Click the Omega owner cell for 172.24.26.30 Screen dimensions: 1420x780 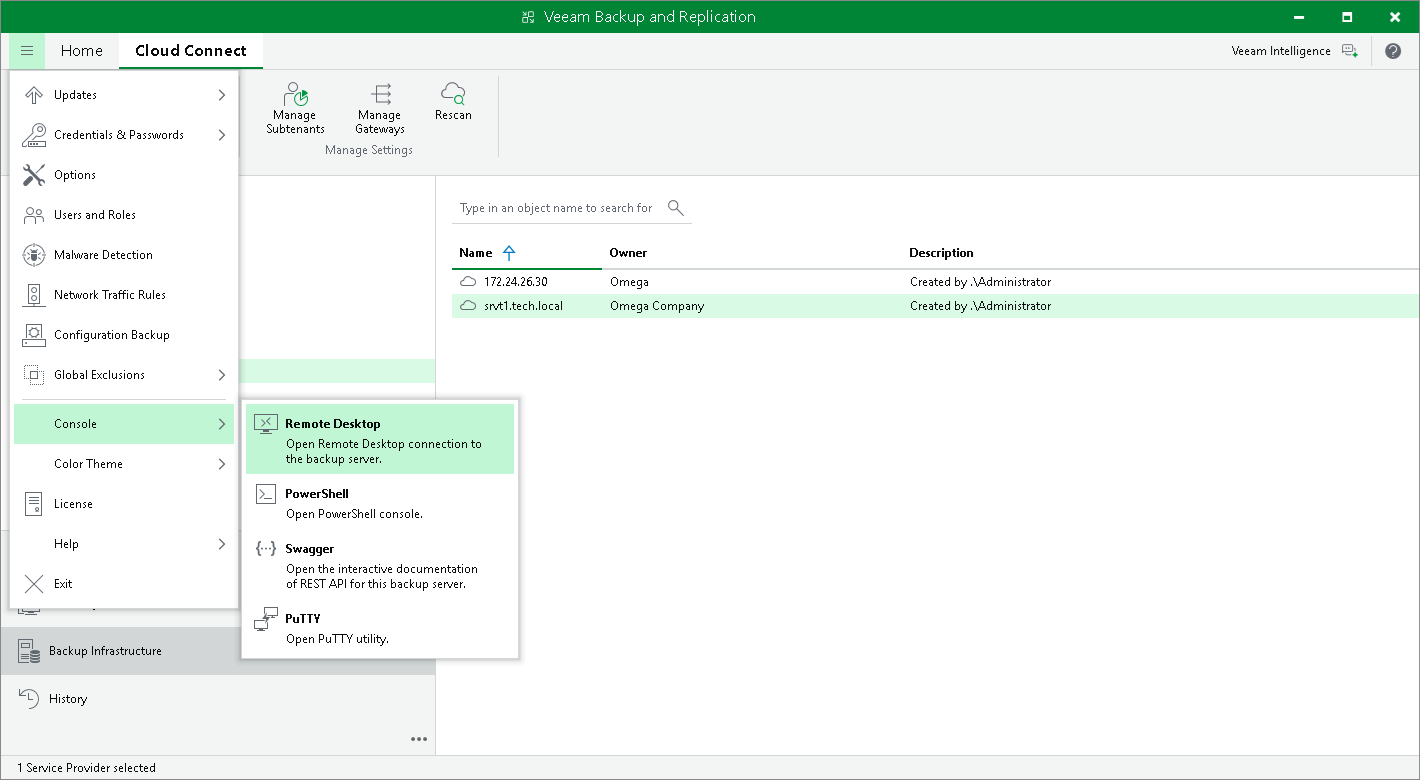pyautogui.click(x=629, y=282)
